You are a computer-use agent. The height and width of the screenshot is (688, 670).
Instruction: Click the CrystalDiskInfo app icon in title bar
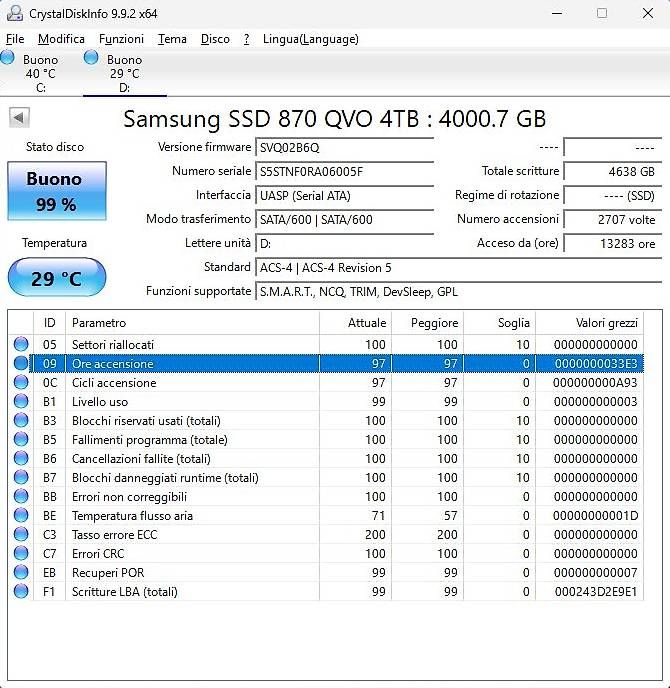14,13
